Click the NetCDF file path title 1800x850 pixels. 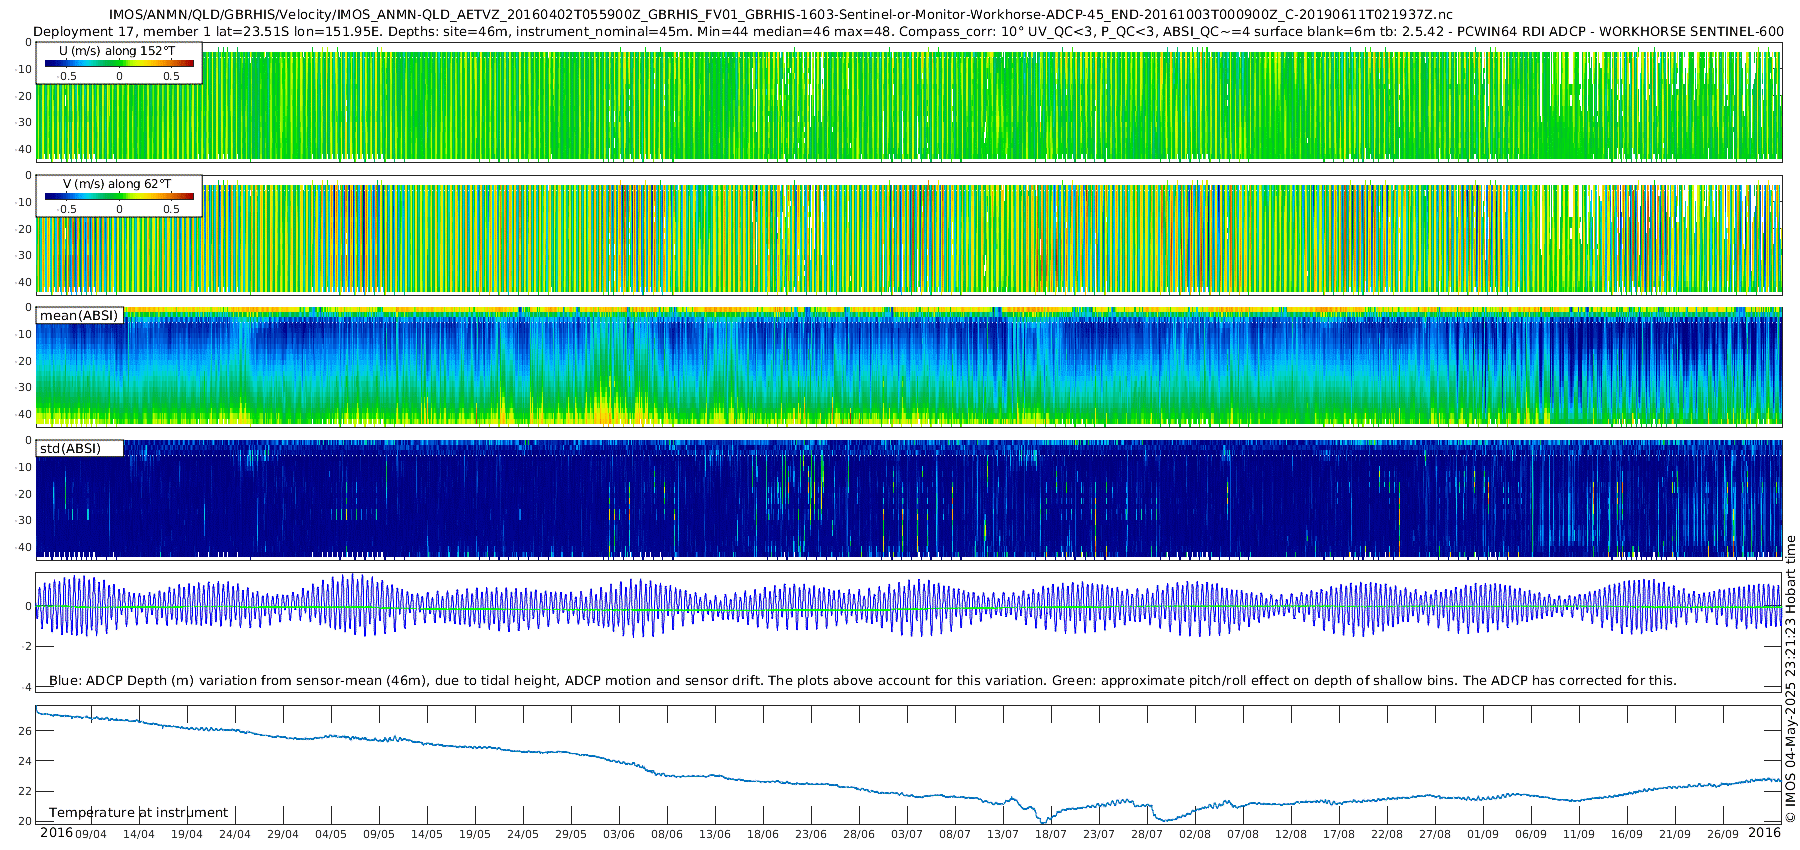780,15
